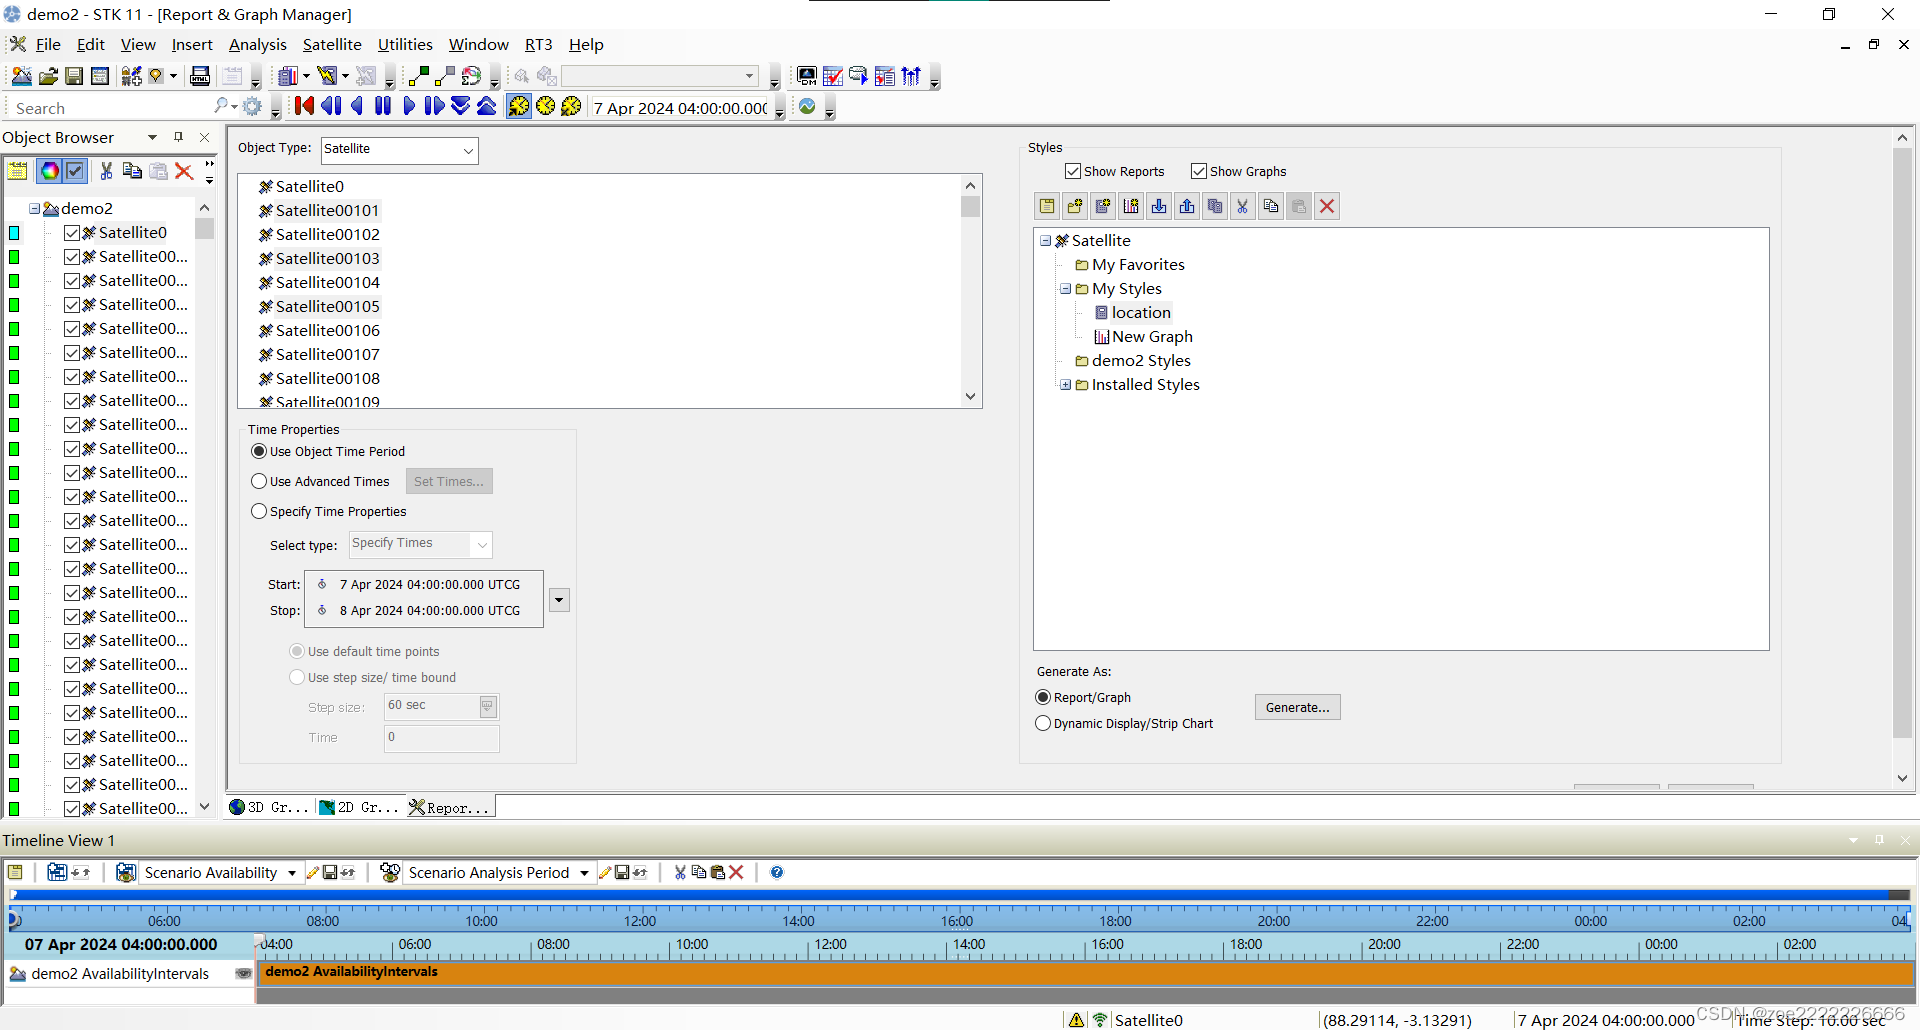
Task: Click the Save floppy disk icon
Action: pos(74,76)
